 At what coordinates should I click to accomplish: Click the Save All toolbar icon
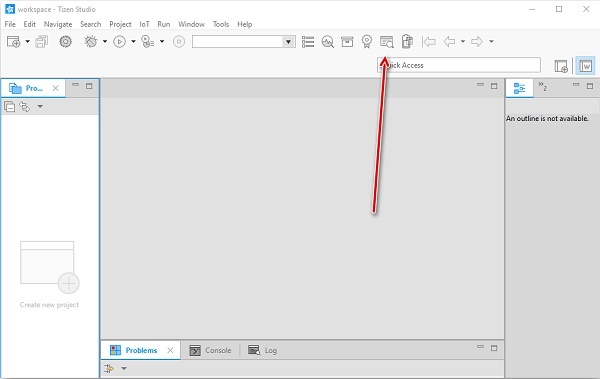point(42,41)
